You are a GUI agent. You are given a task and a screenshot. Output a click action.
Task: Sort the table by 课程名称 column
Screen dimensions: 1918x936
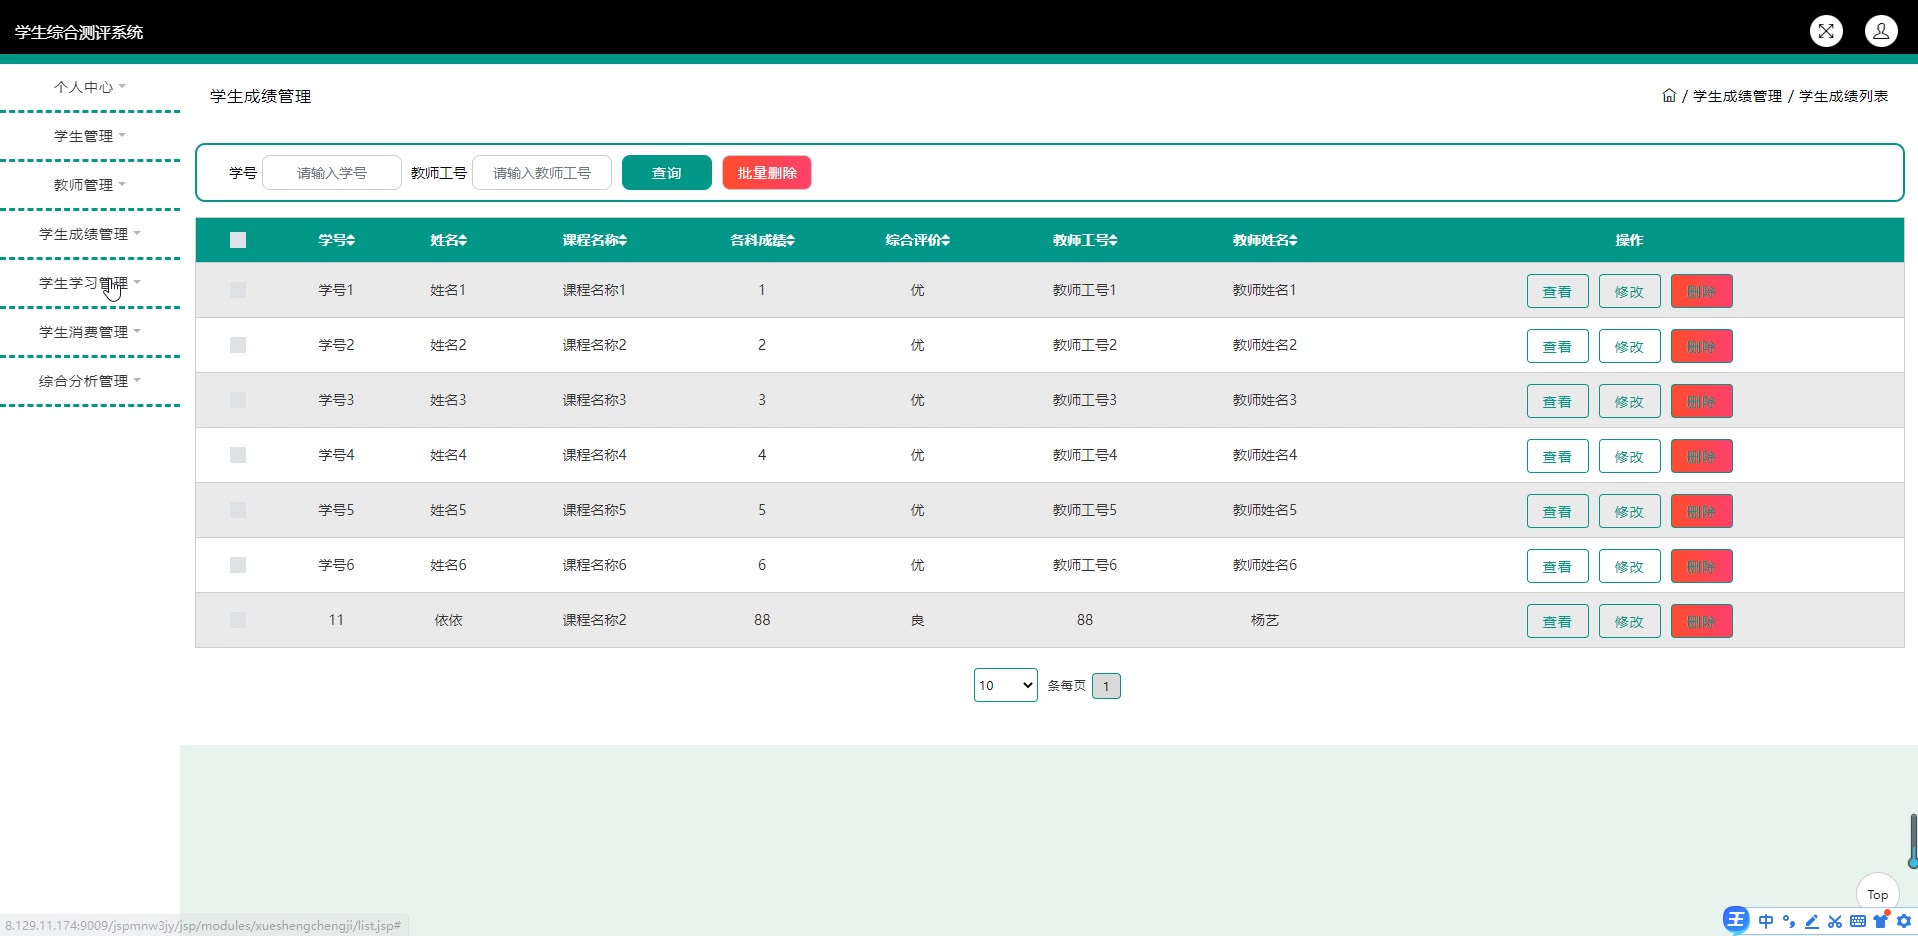595,240
